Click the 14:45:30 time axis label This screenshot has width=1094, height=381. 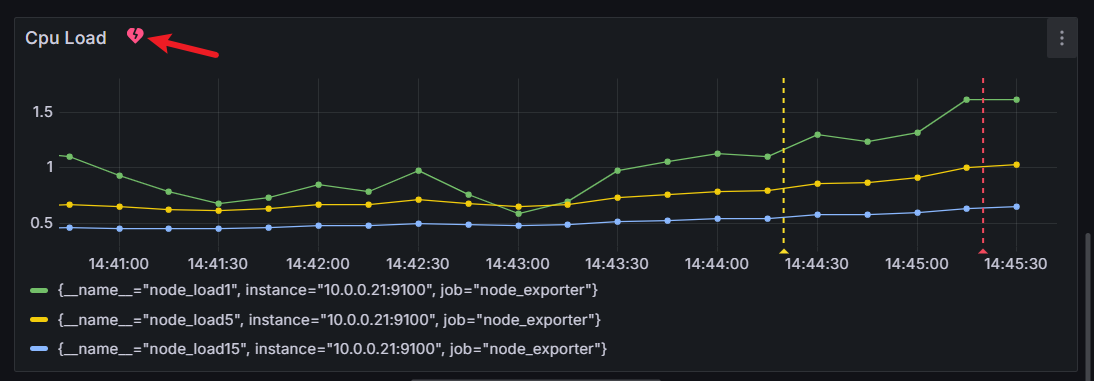click(1016, 264)
